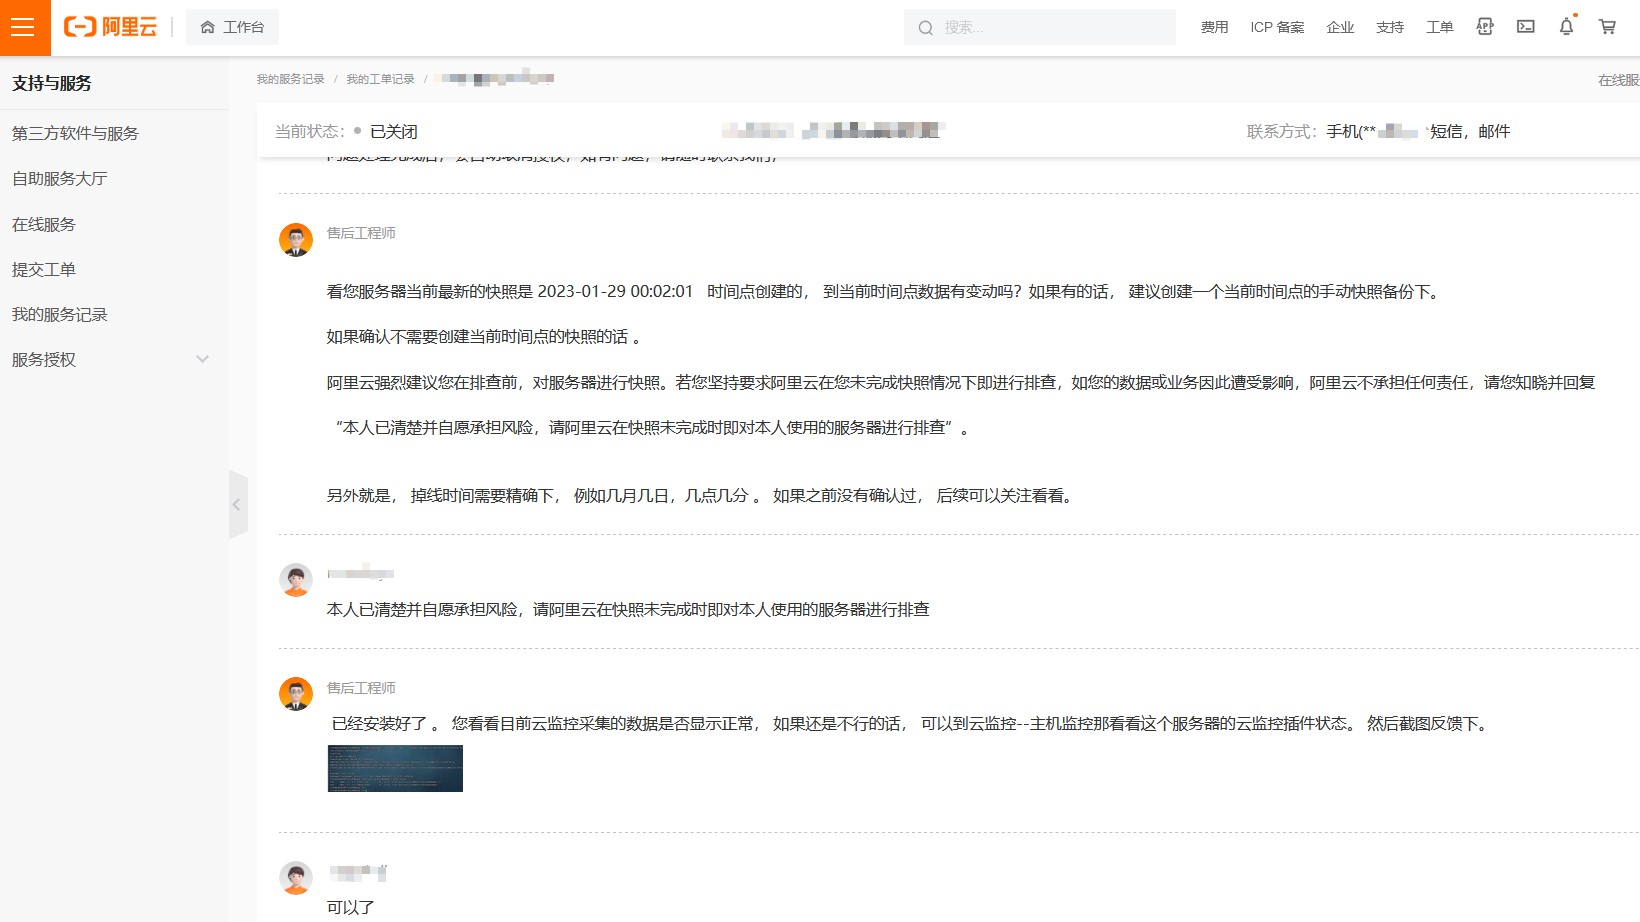This screenshot has height=922, width=1640.
Task: Click the 联系方式 contact label
Action: pos(1282,131)
